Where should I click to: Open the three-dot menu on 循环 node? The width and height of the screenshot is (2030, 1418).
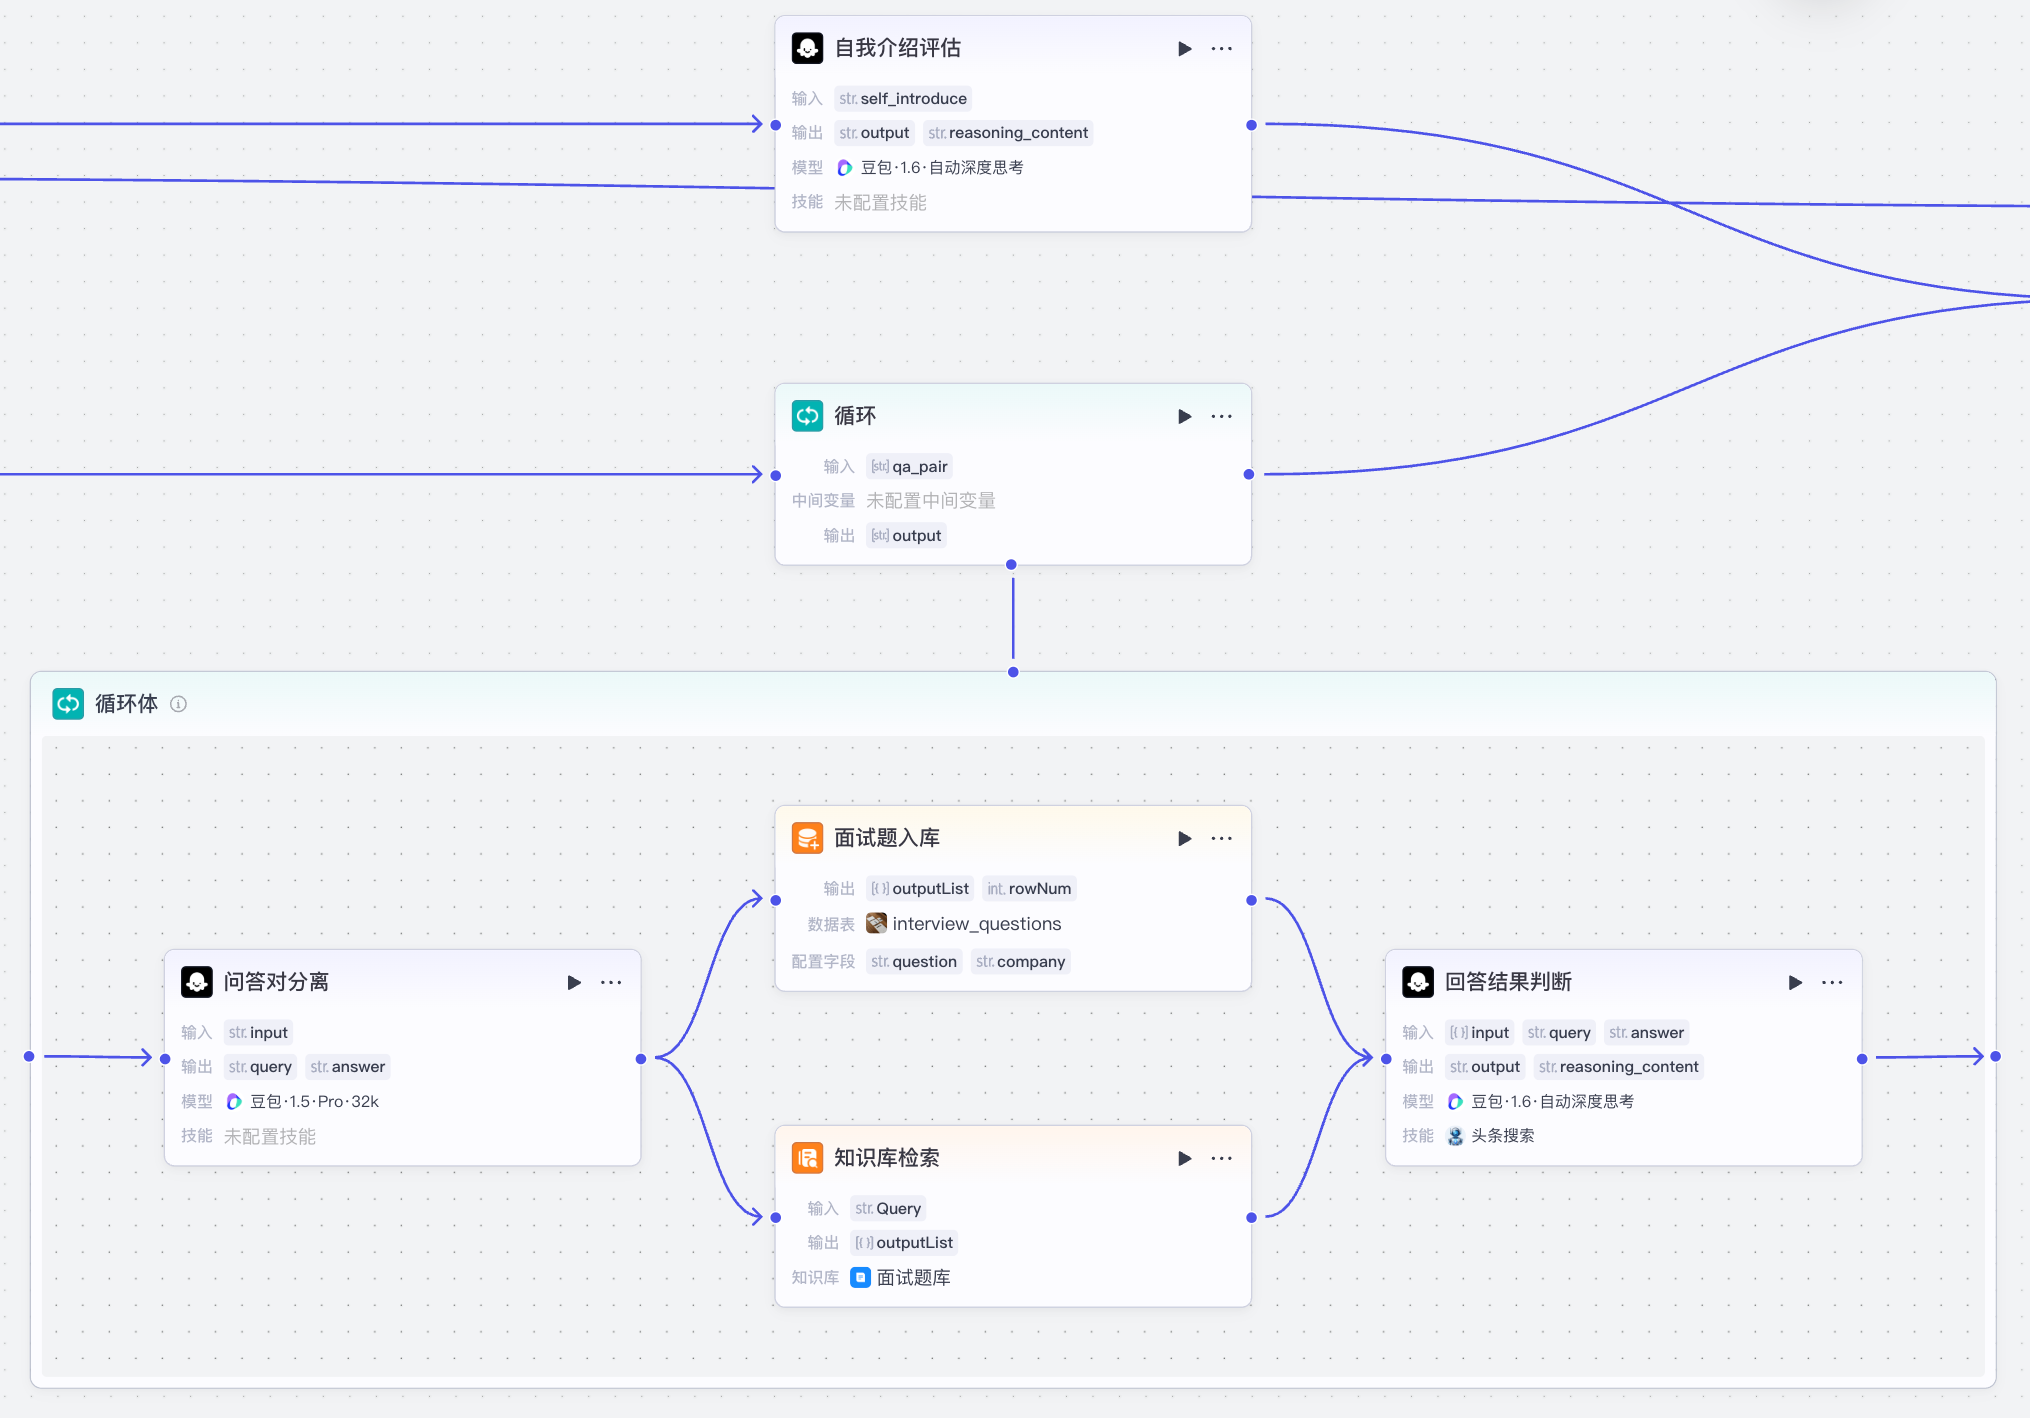(x=1221, y=416)
